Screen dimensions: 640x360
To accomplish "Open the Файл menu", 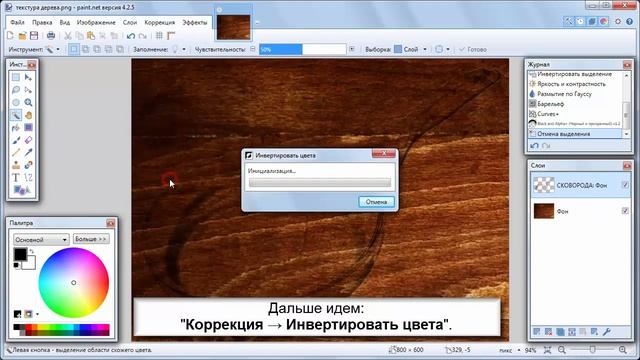I will pos(18,22).
